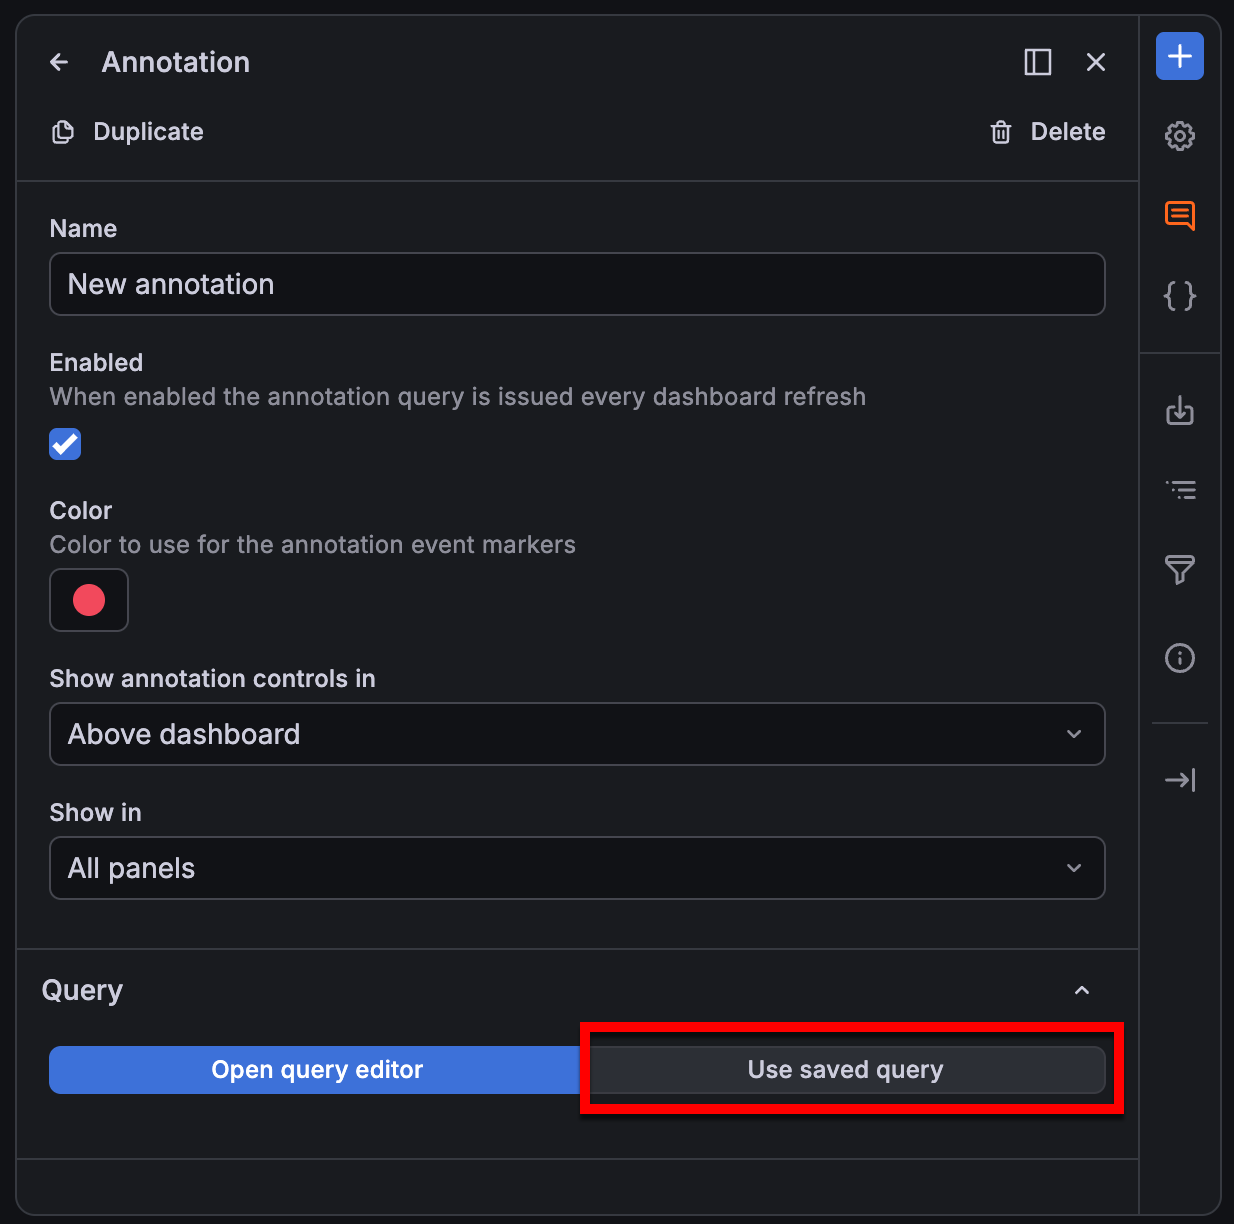Click the Annotation panel title
Image resolution: width=1234 pixels, height=1224 pixels.
pos(176,62)
